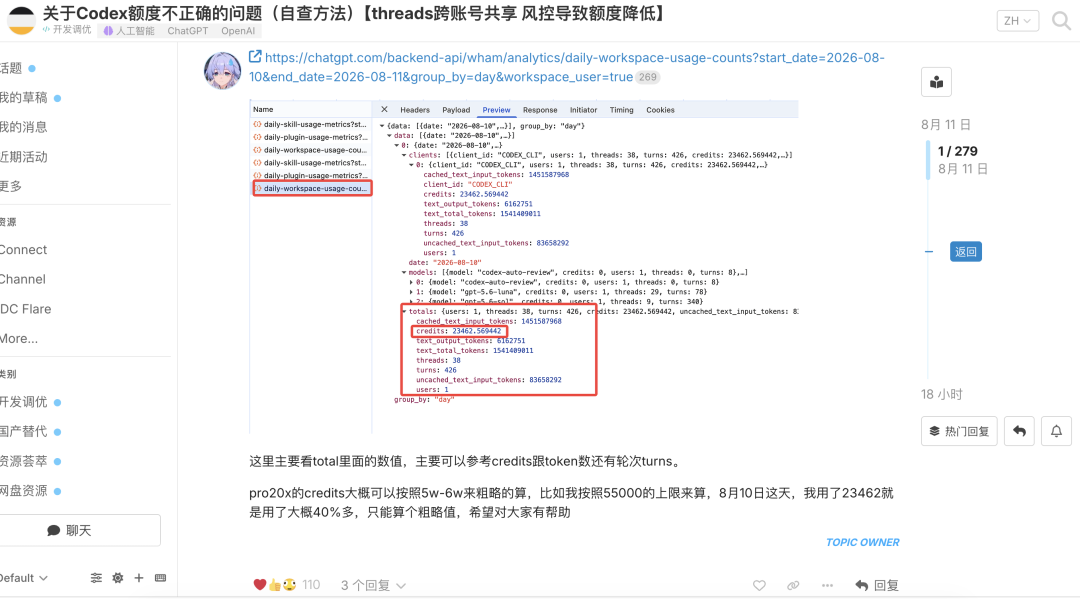The width and height of the screenshot is (1080, 599).
Task: Open the 开发调优 category in title
Action: point(67,30)
